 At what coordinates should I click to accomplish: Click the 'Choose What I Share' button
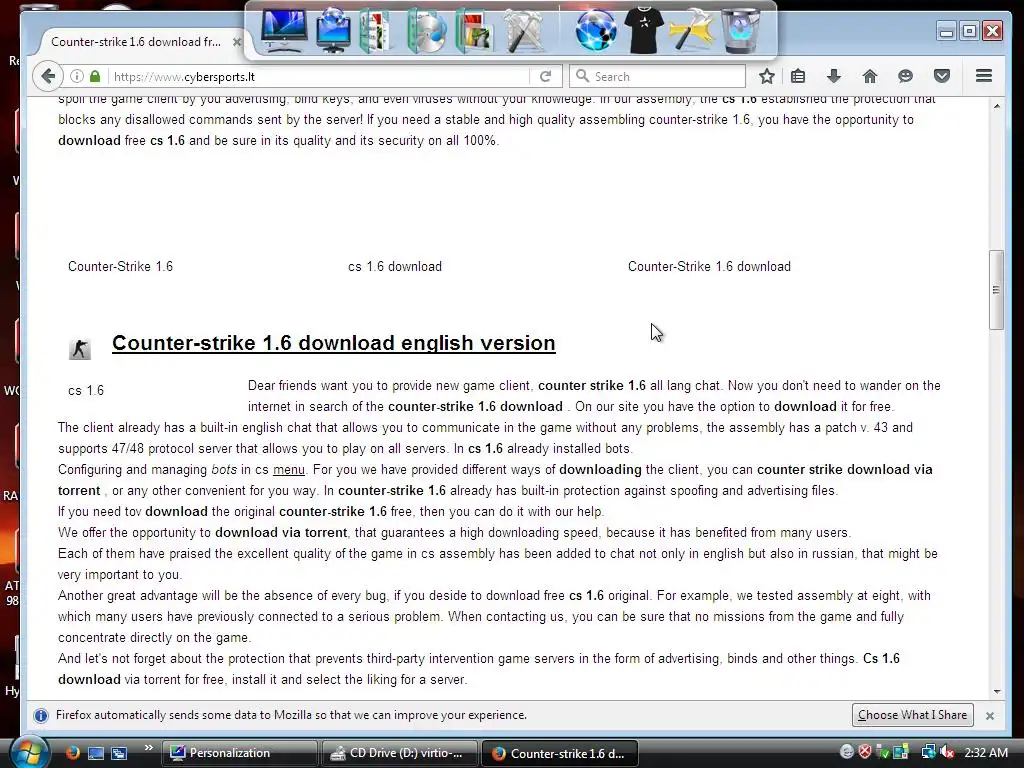[x=912, y=715]
